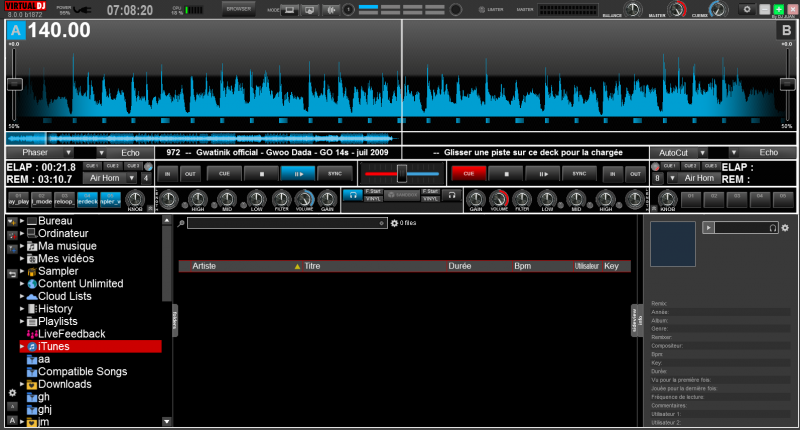Click the crossfader slider

[x=401, y=173]
